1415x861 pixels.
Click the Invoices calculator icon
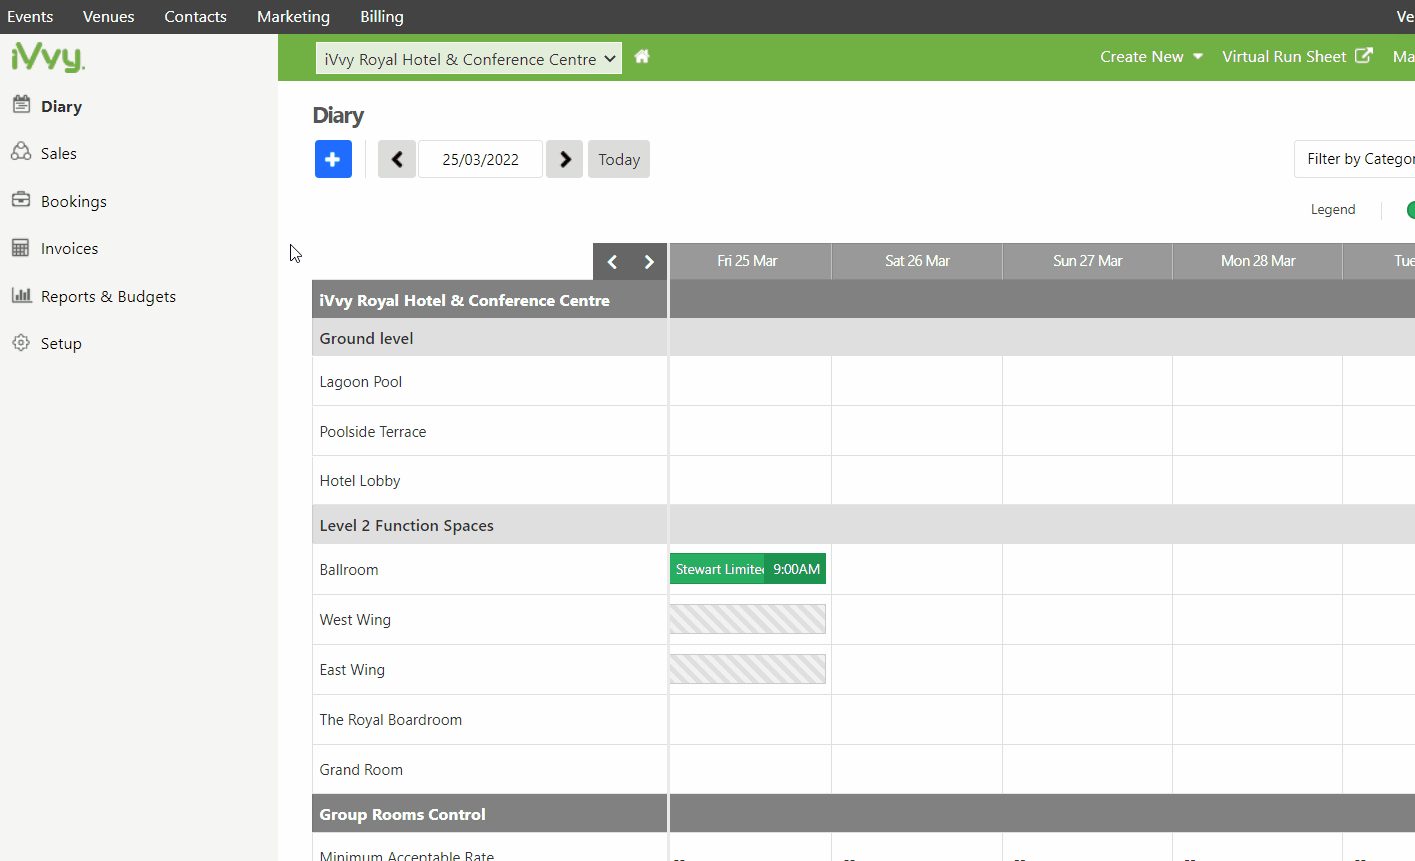click(x=21, y=247)
